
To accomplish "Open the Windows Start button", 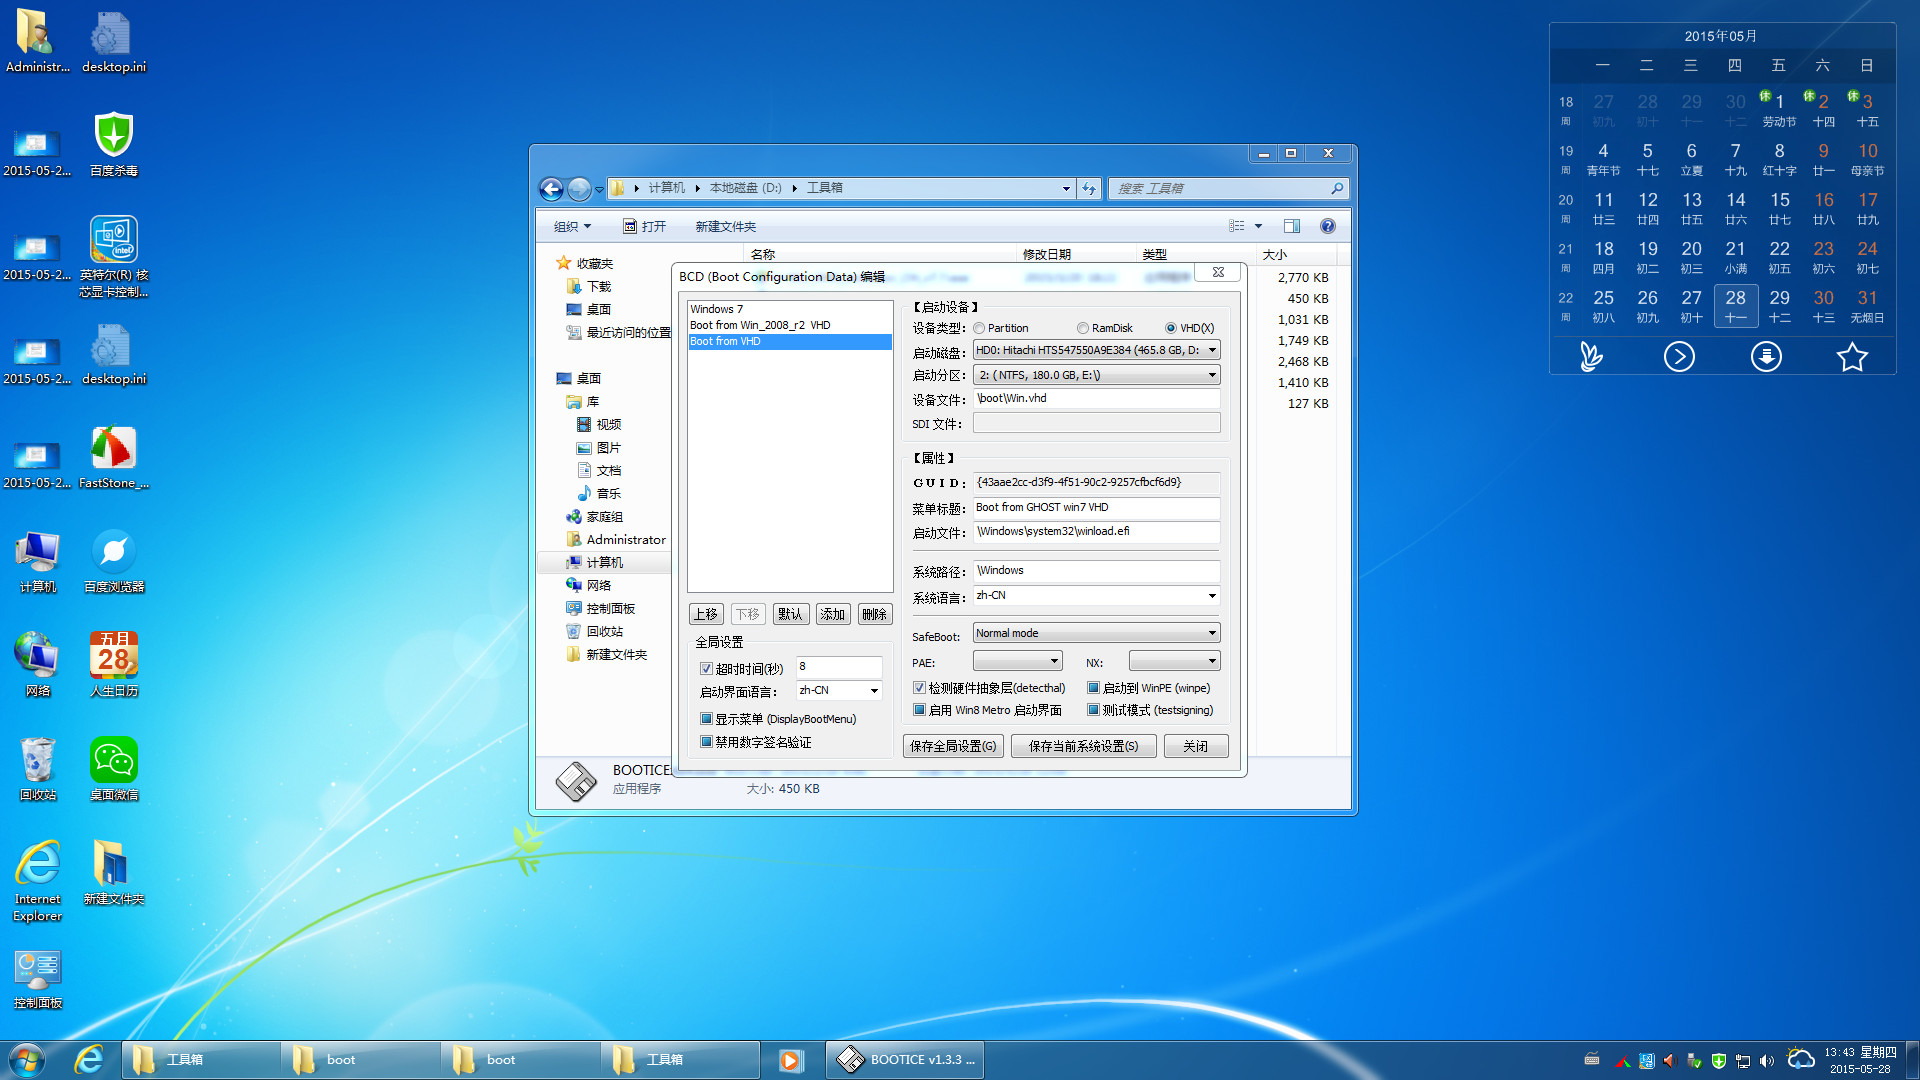I will point(27,1059).
